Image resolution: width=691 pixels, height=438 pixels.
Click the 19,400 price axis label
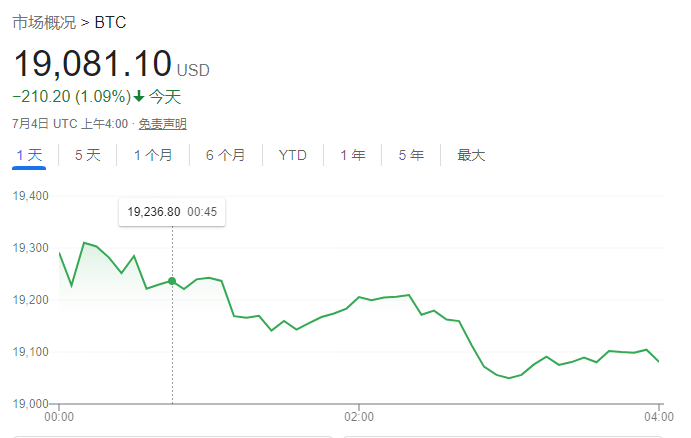tap(32, 195)
